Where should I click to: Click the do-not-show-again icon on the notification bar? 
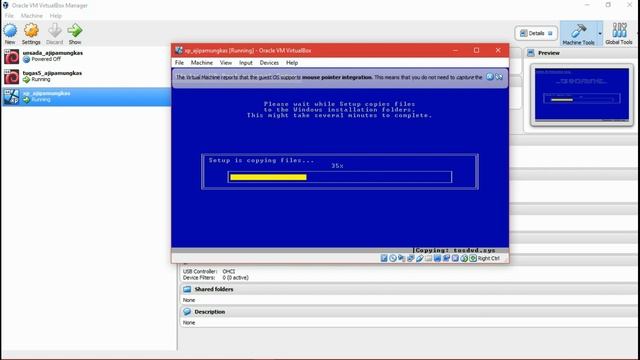point(499,77)
